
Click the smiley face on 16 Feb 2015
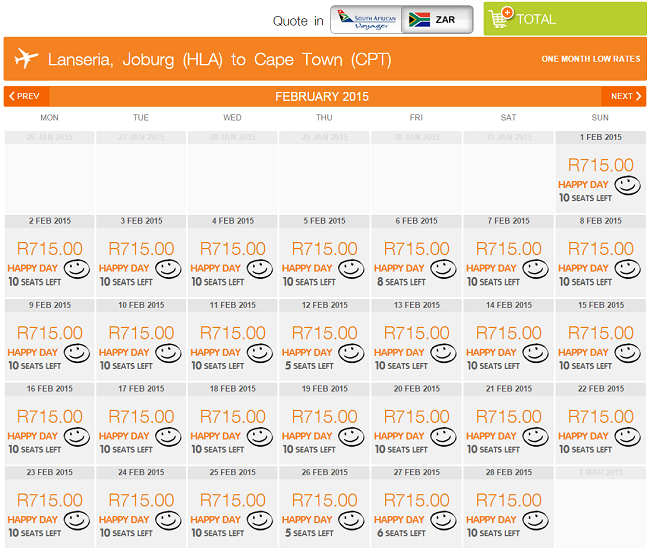[77, 437]
